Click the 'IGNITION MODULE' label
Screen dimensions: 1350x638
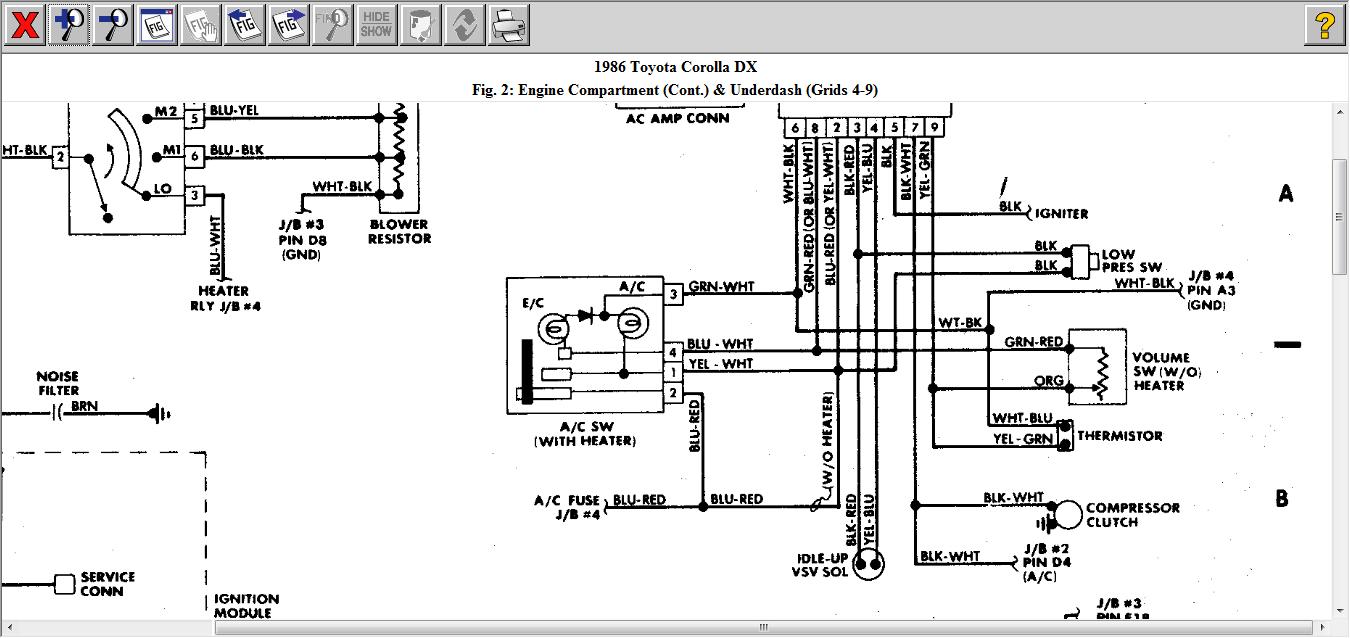click(x=247, y=606)
